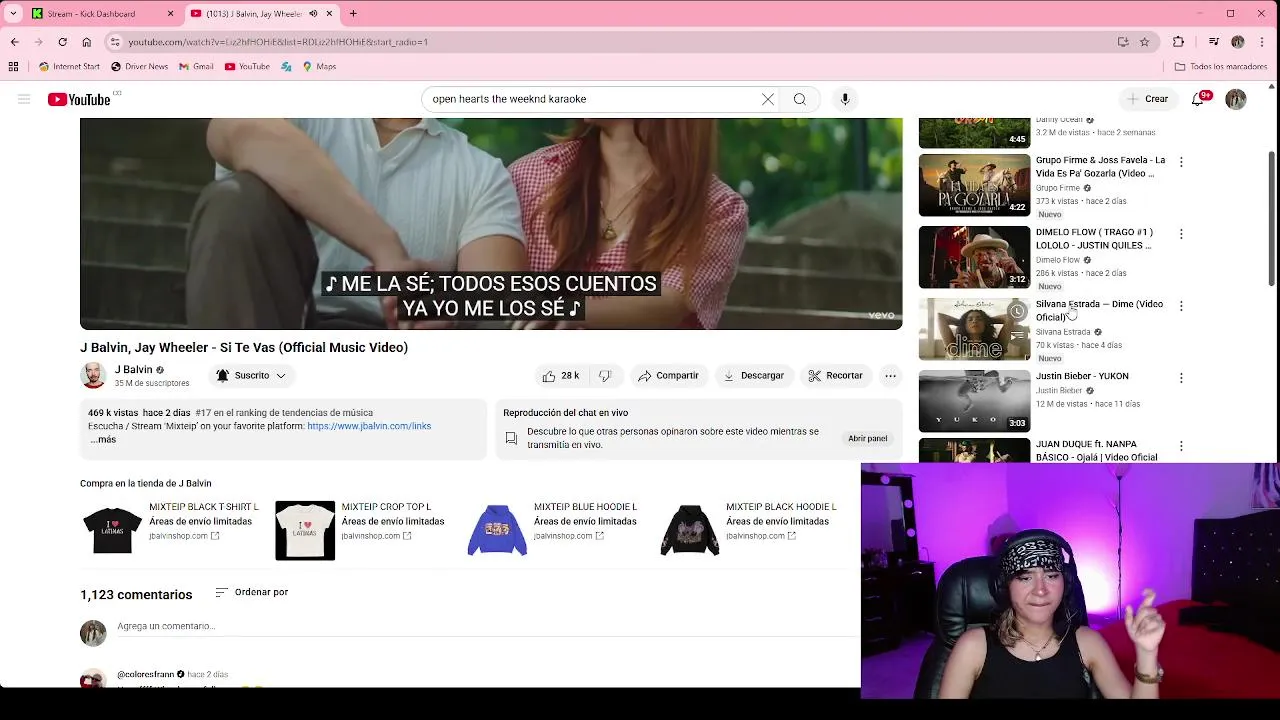The height and width of the screenshot is (720, 1280).
Task: Switch to Stream - Kick Dashboard tab
Action: coord(100,14)
